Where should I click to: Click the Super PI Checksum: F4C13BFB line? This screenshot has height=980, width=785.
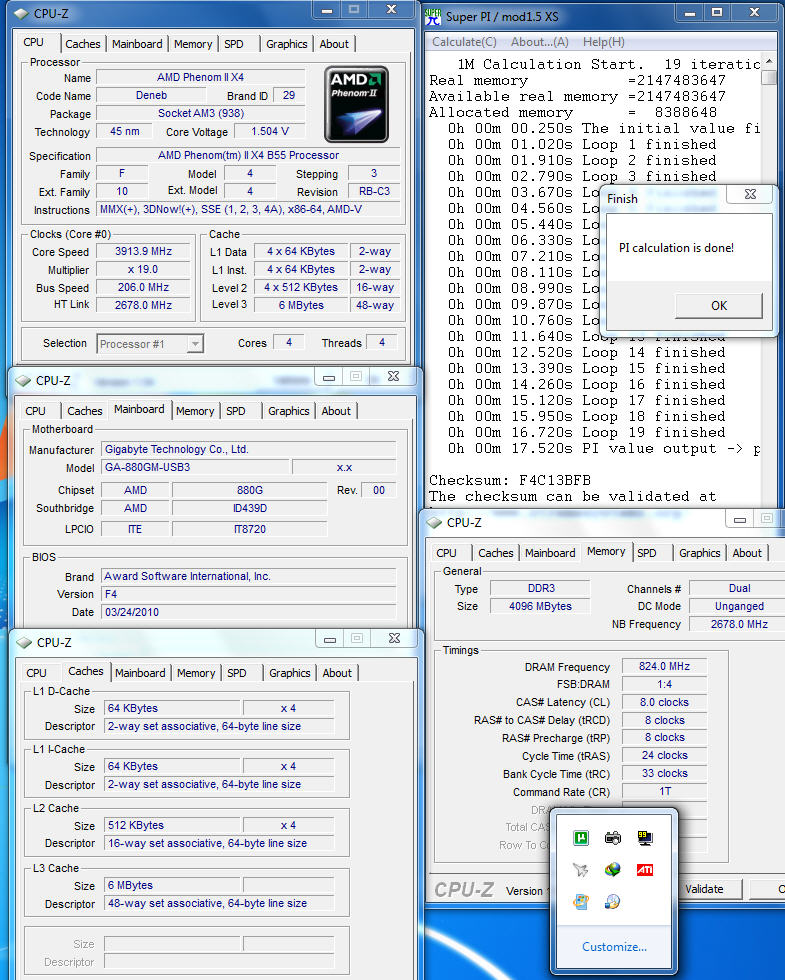(509, 480)
